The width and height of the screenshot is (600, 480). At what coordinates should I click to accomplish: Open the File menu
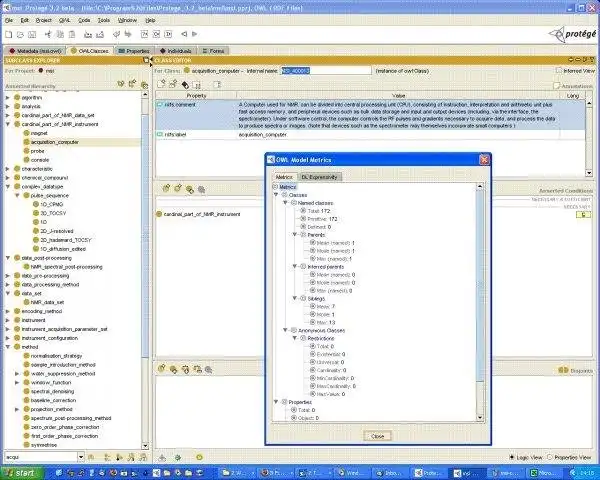pyautogui.click(x=9, y=20)
